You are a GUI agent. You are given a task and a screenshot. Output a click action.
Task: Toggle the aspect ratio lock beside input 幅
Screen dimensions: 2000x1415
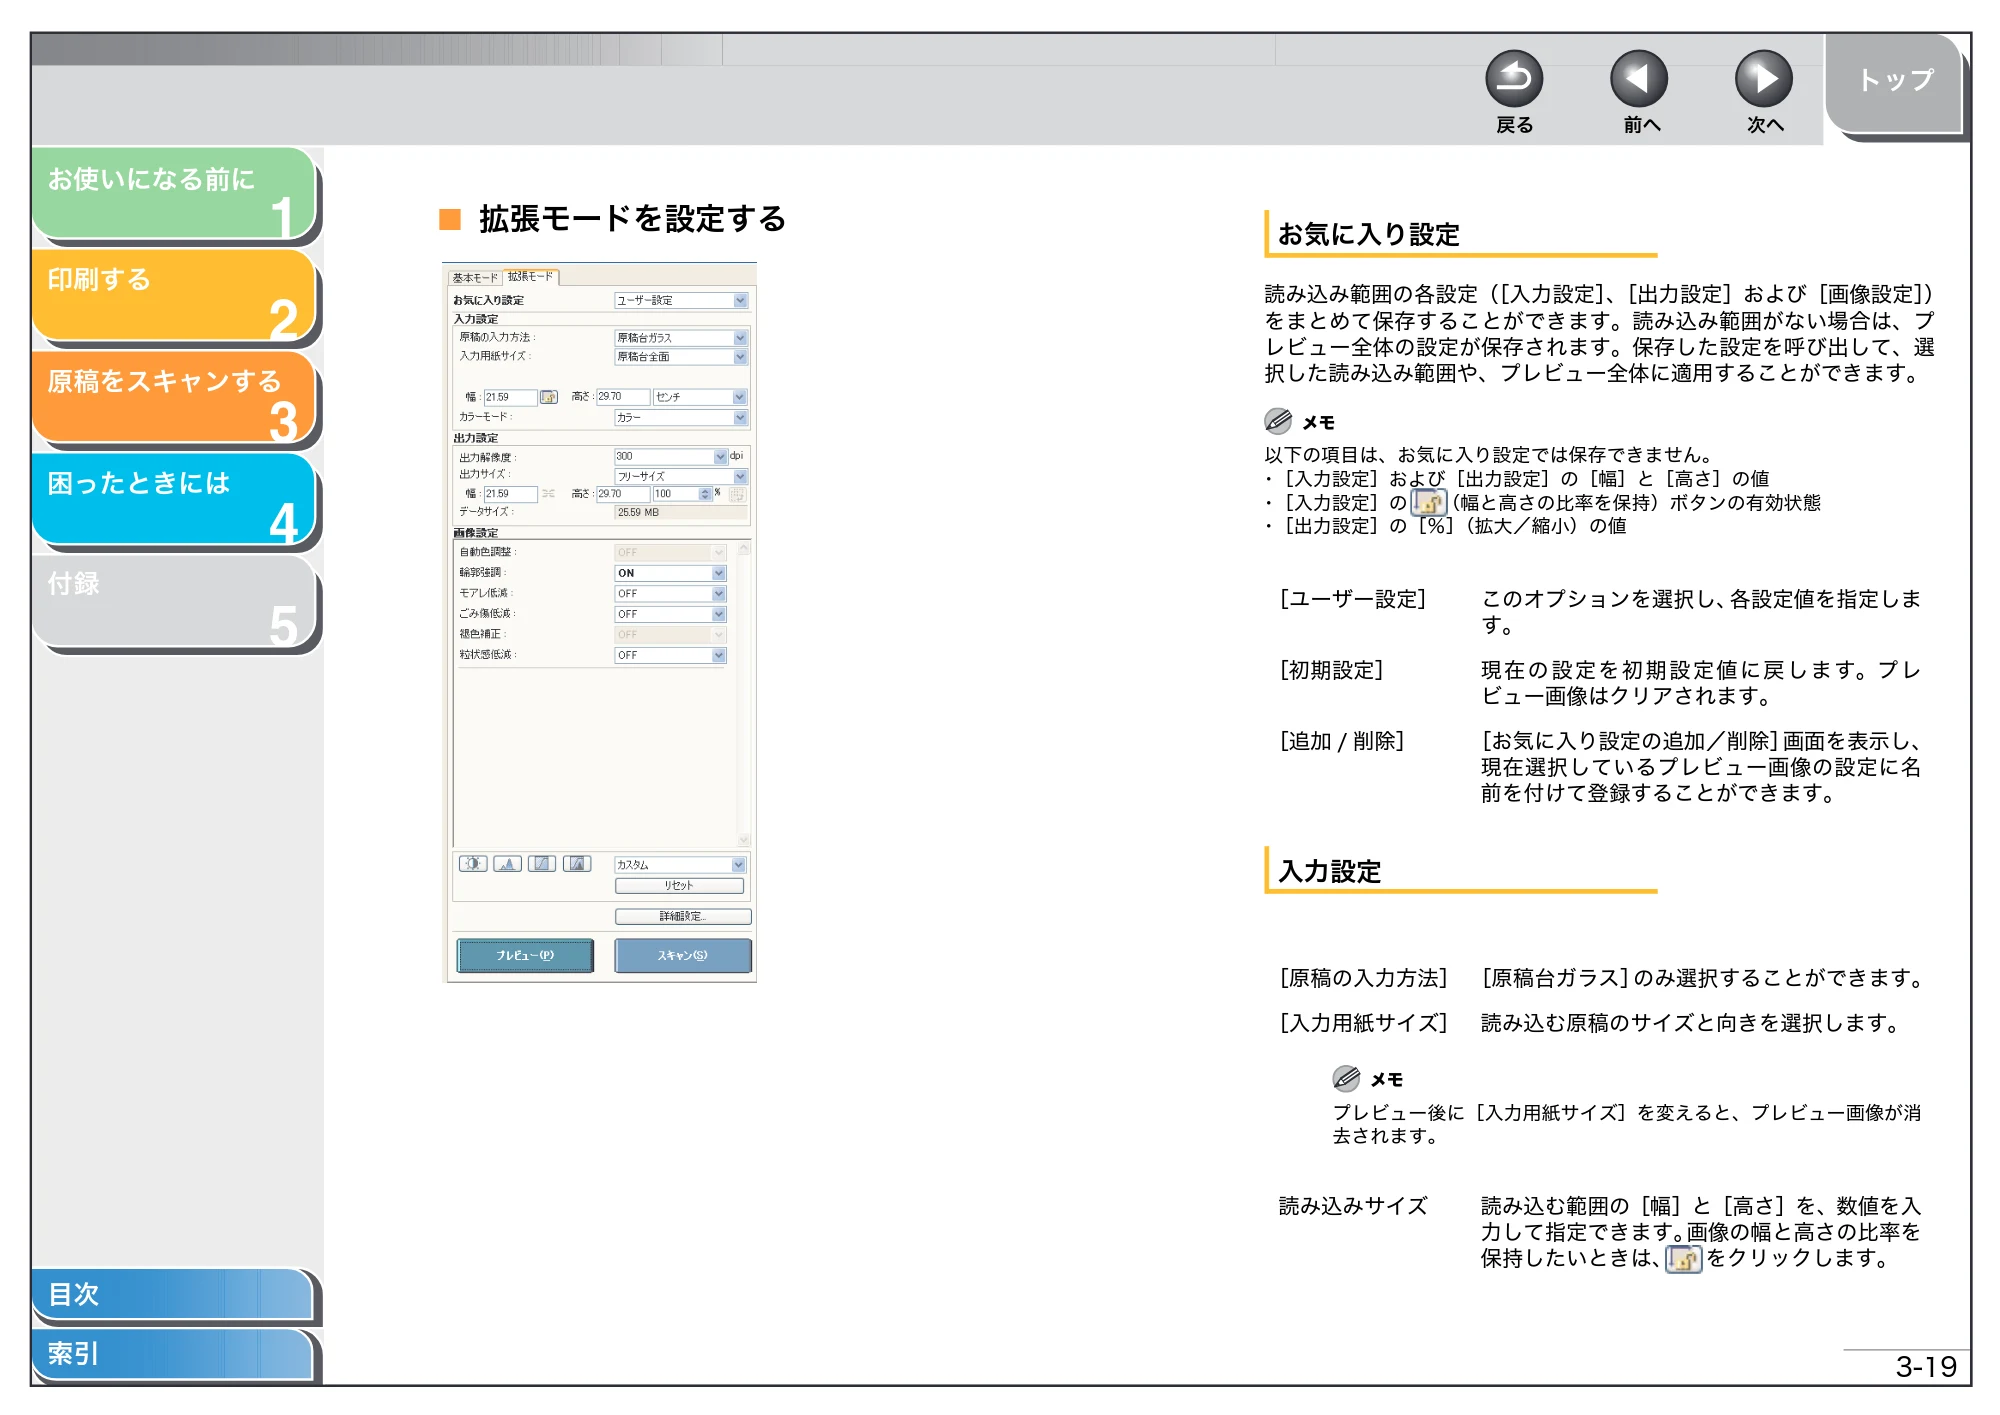pos(548,397)
